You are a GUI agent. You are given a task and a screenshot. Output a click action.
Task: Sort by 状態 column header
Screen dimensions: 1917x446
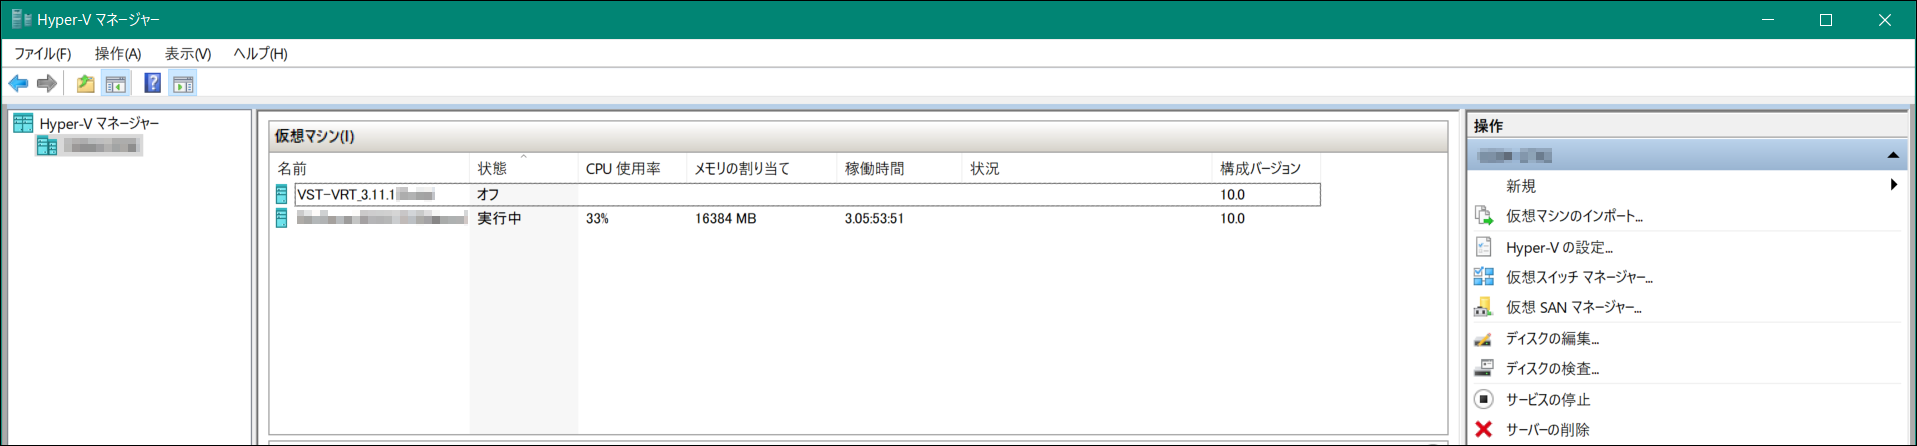pos(524,168)
